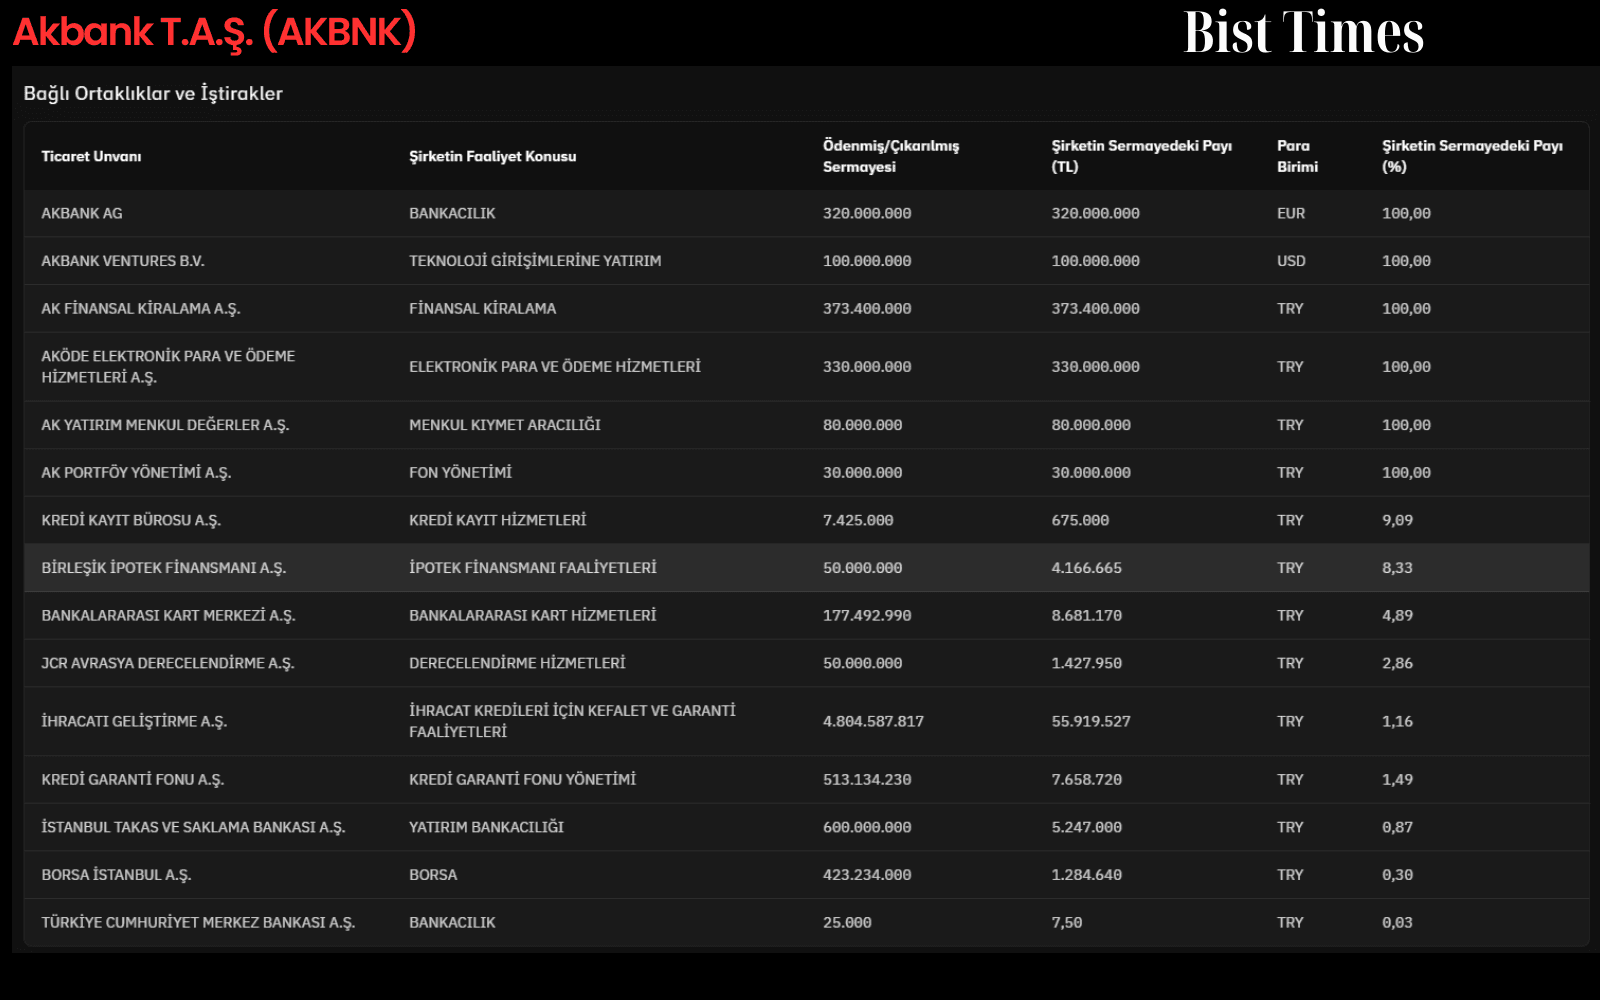Screen dimensions: 1600x1000
Task: Click the 4.166.665 share value
Action: pyautogui.click(x=1086, y=568)
